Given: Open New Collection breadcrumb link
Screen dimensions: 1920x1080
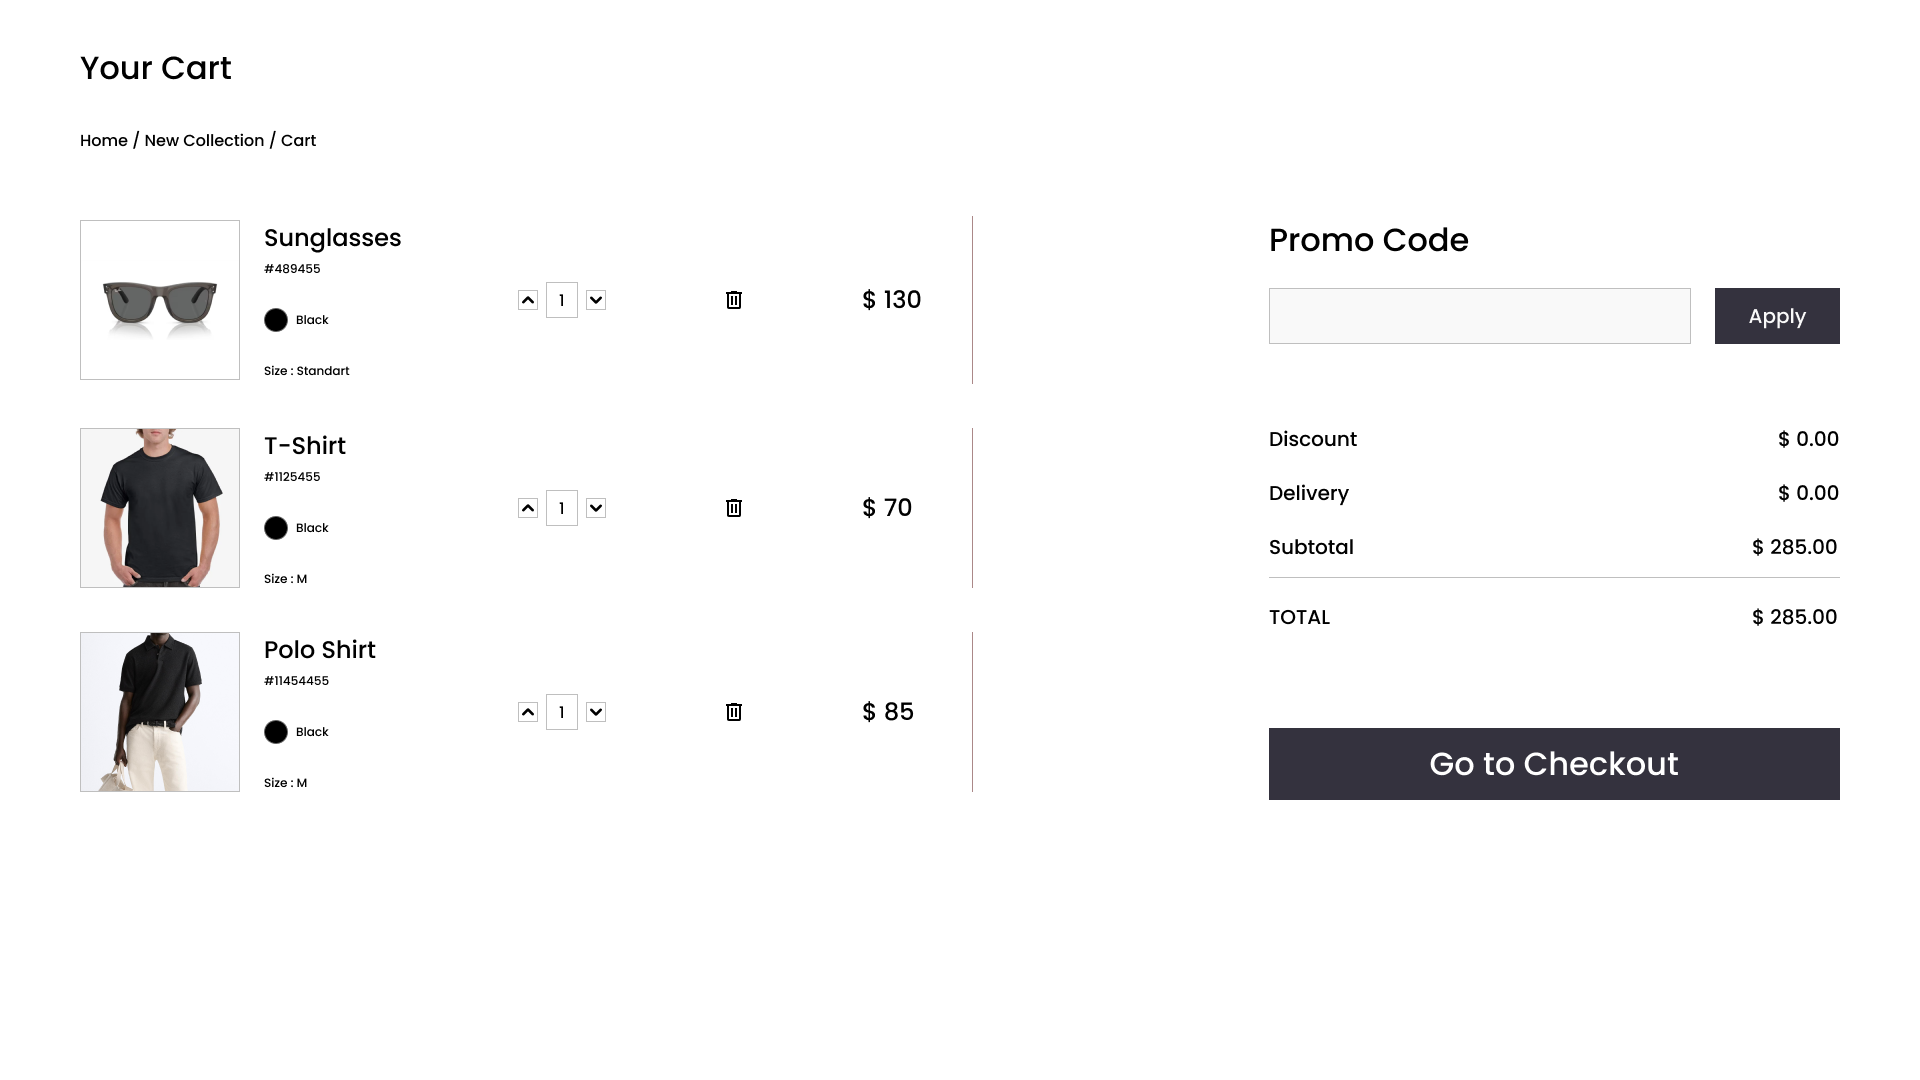Looking at the screenshot, I should coord(204,141).
